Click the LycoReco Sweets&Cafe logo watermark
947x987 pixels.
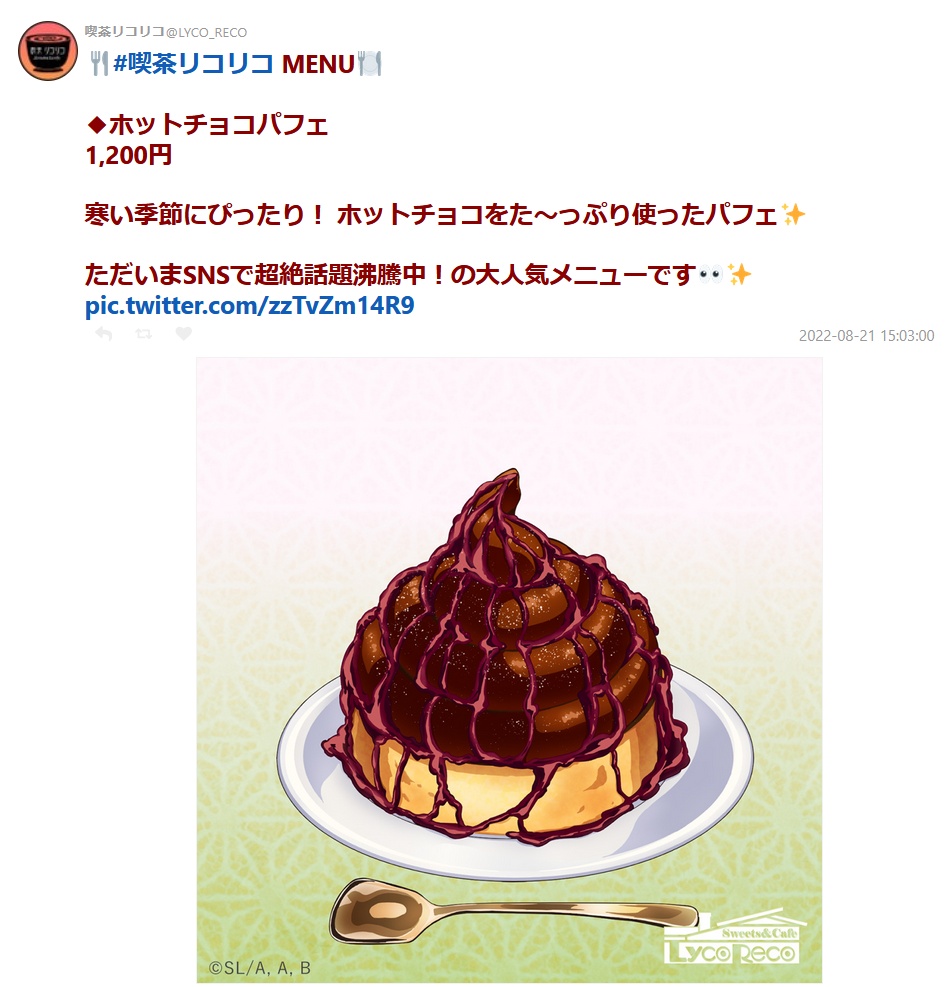coord(734,939)
